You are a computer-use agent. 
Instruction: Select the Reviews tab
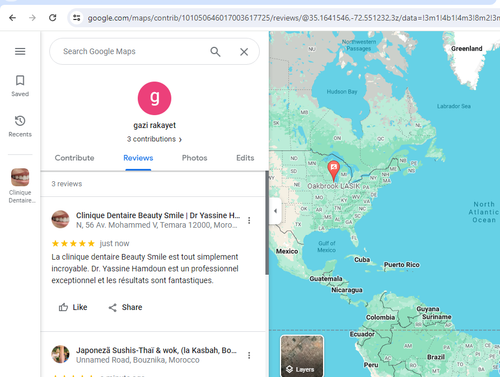click(x=138, y=158)
